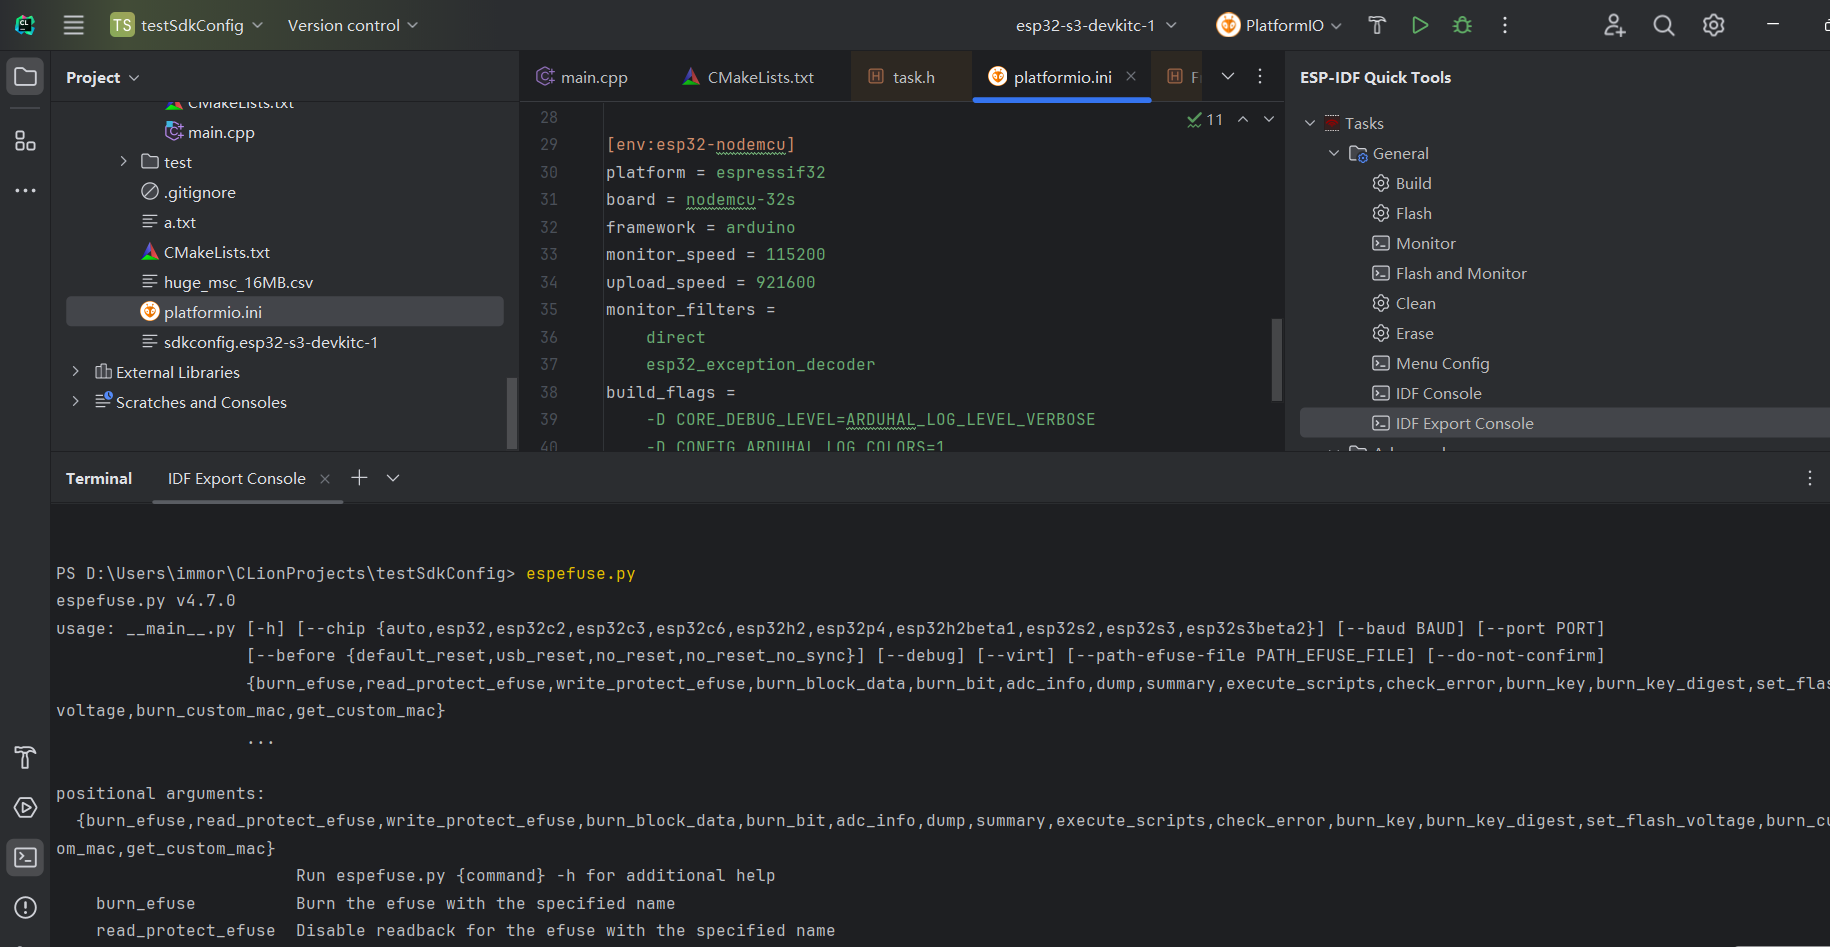The width and height of the screenshot is (1830, 947).
Task: Switch to task.h editor tab
Action: click(902, 77)
